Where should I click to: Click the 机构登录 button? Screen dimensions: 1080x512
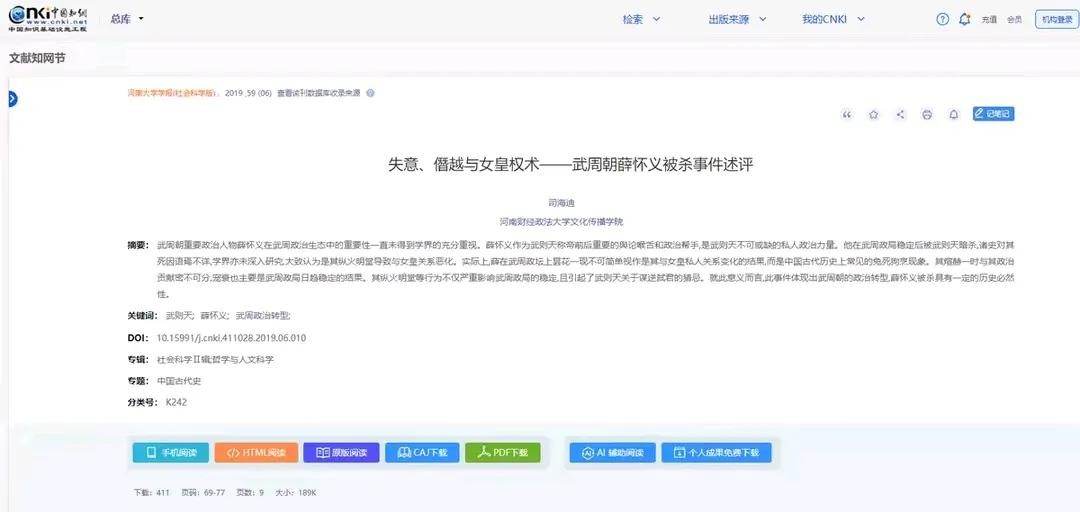(1055, 19)
